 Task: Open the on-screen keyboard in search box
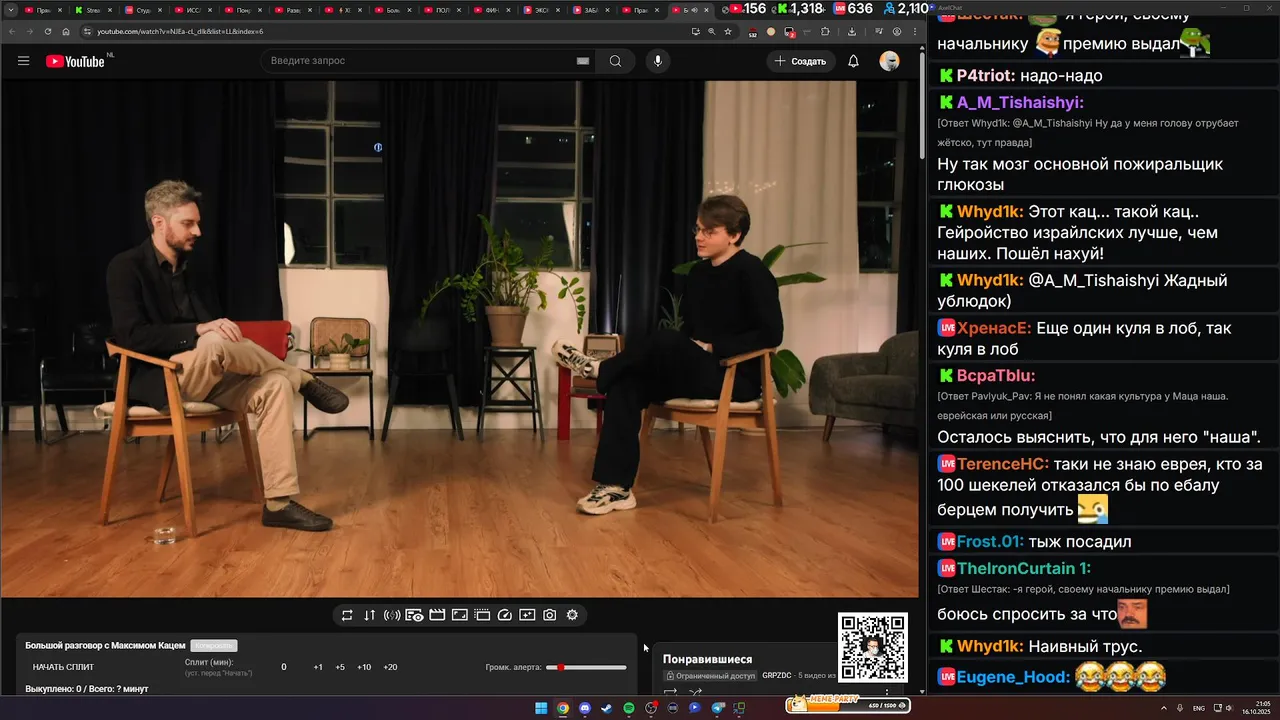[583, 61]
